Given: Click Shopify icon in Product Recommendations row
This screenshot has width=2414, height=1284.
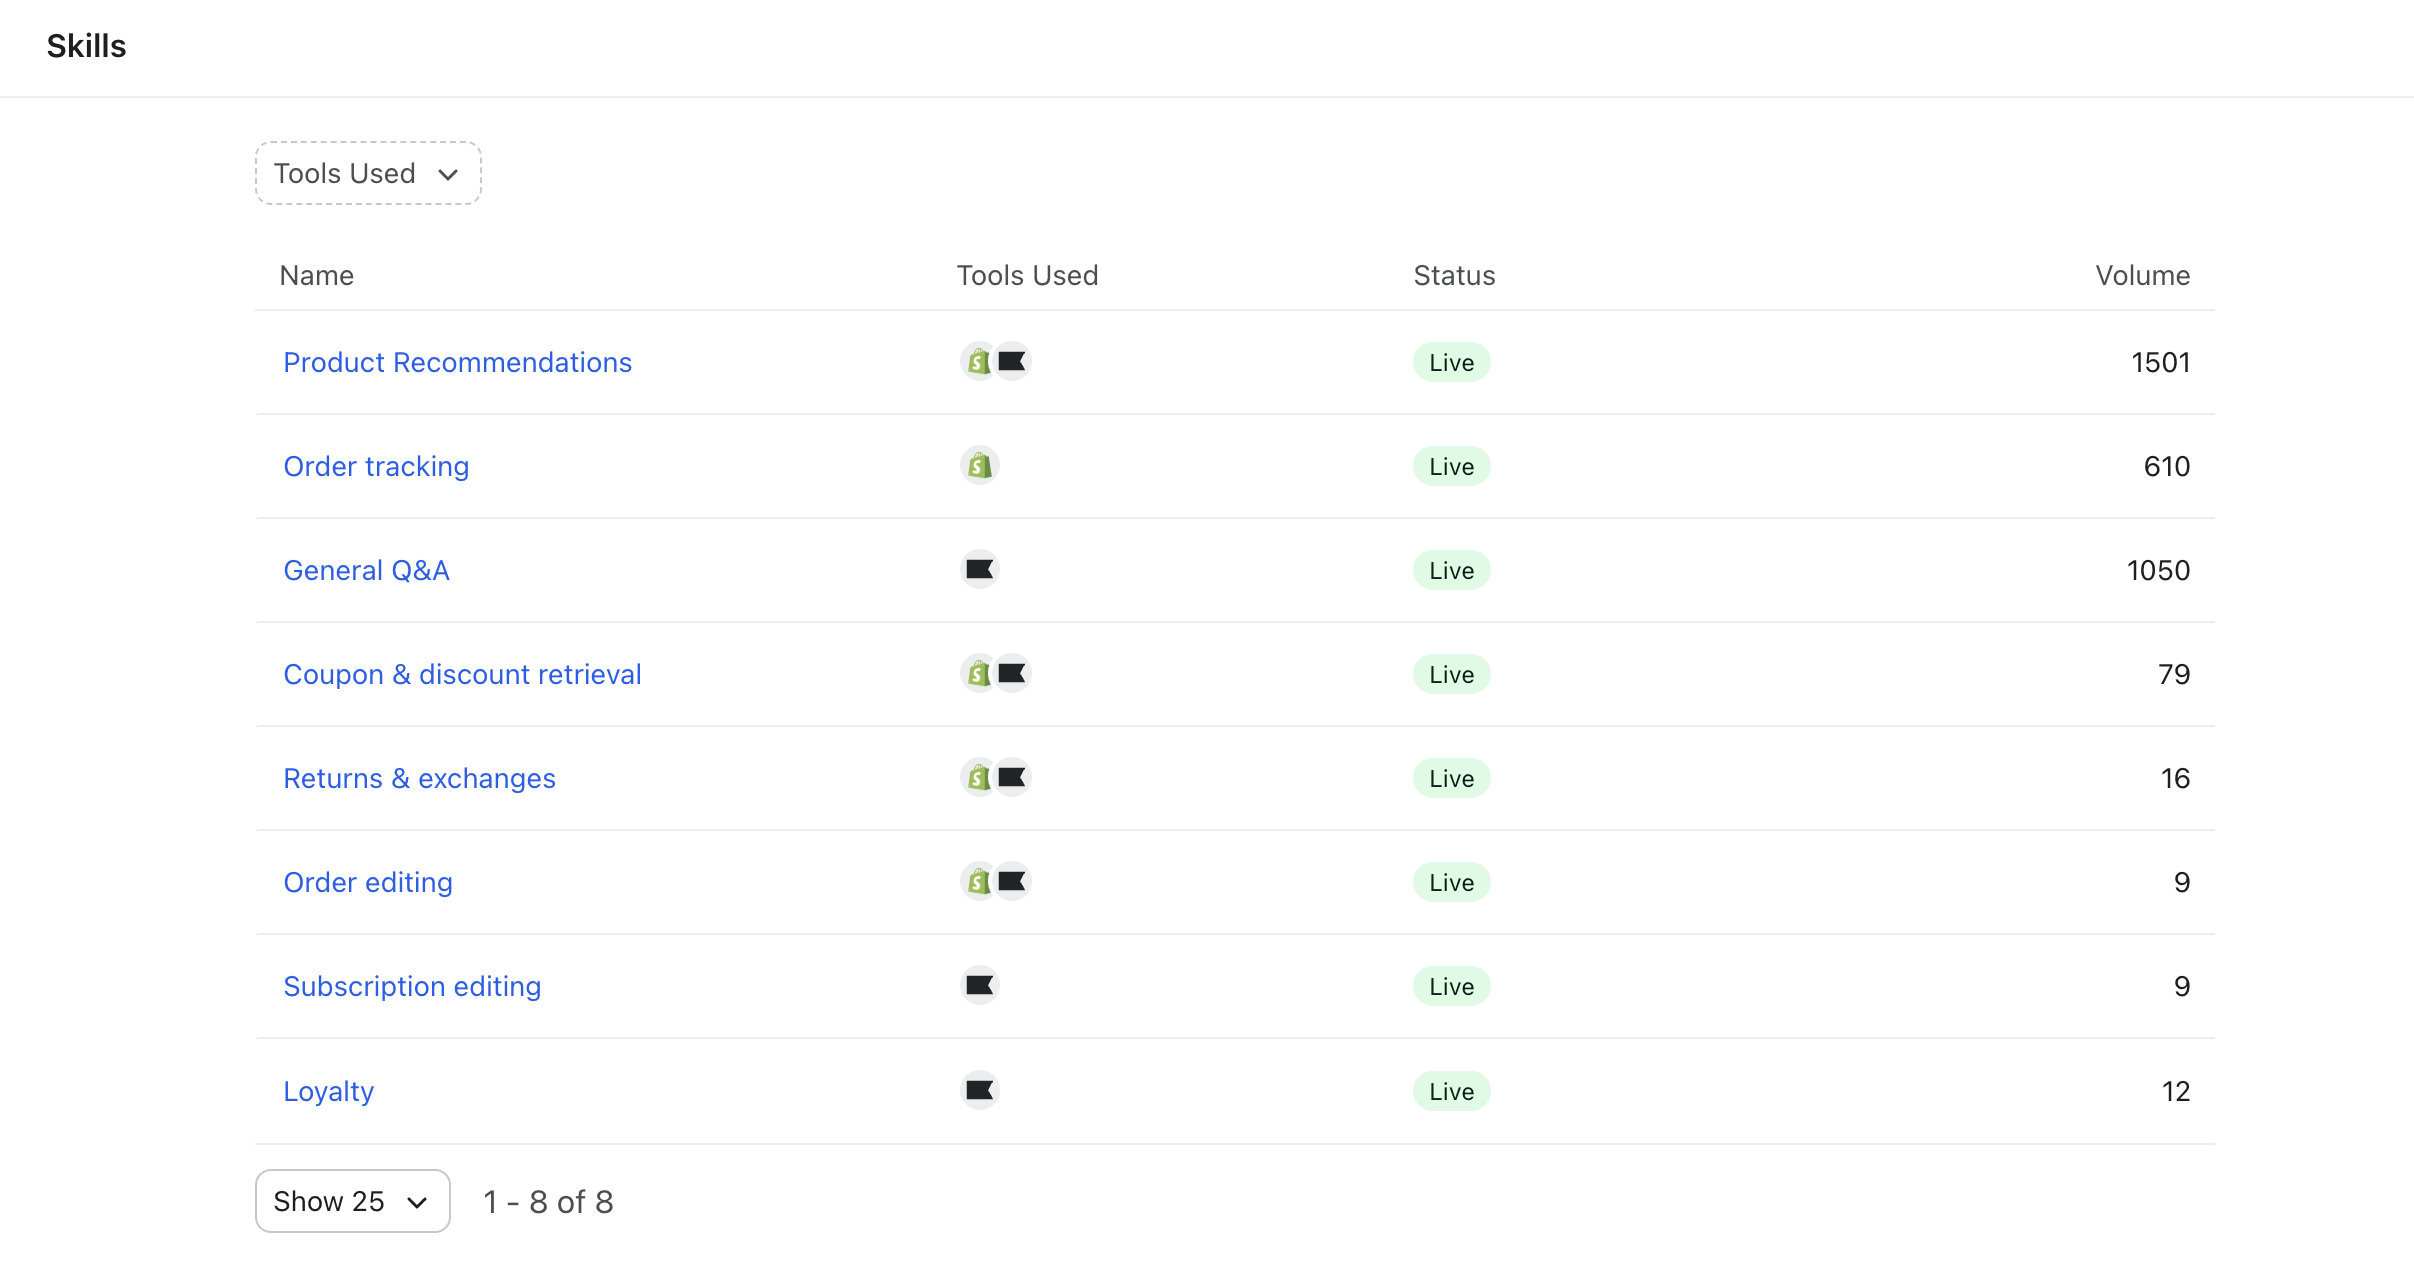Looking at the screenshot, I should [x=978, y=362].
